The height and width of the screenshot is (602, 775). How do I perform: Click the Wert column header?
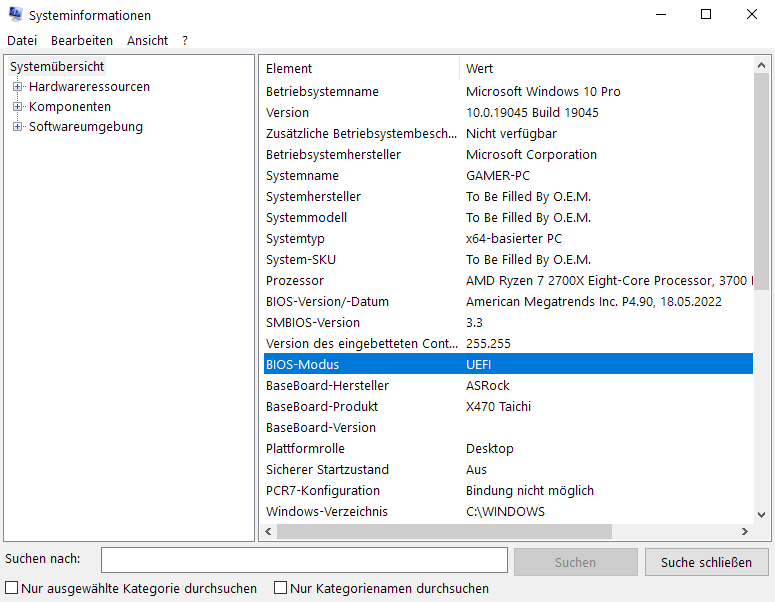(606, 68)
